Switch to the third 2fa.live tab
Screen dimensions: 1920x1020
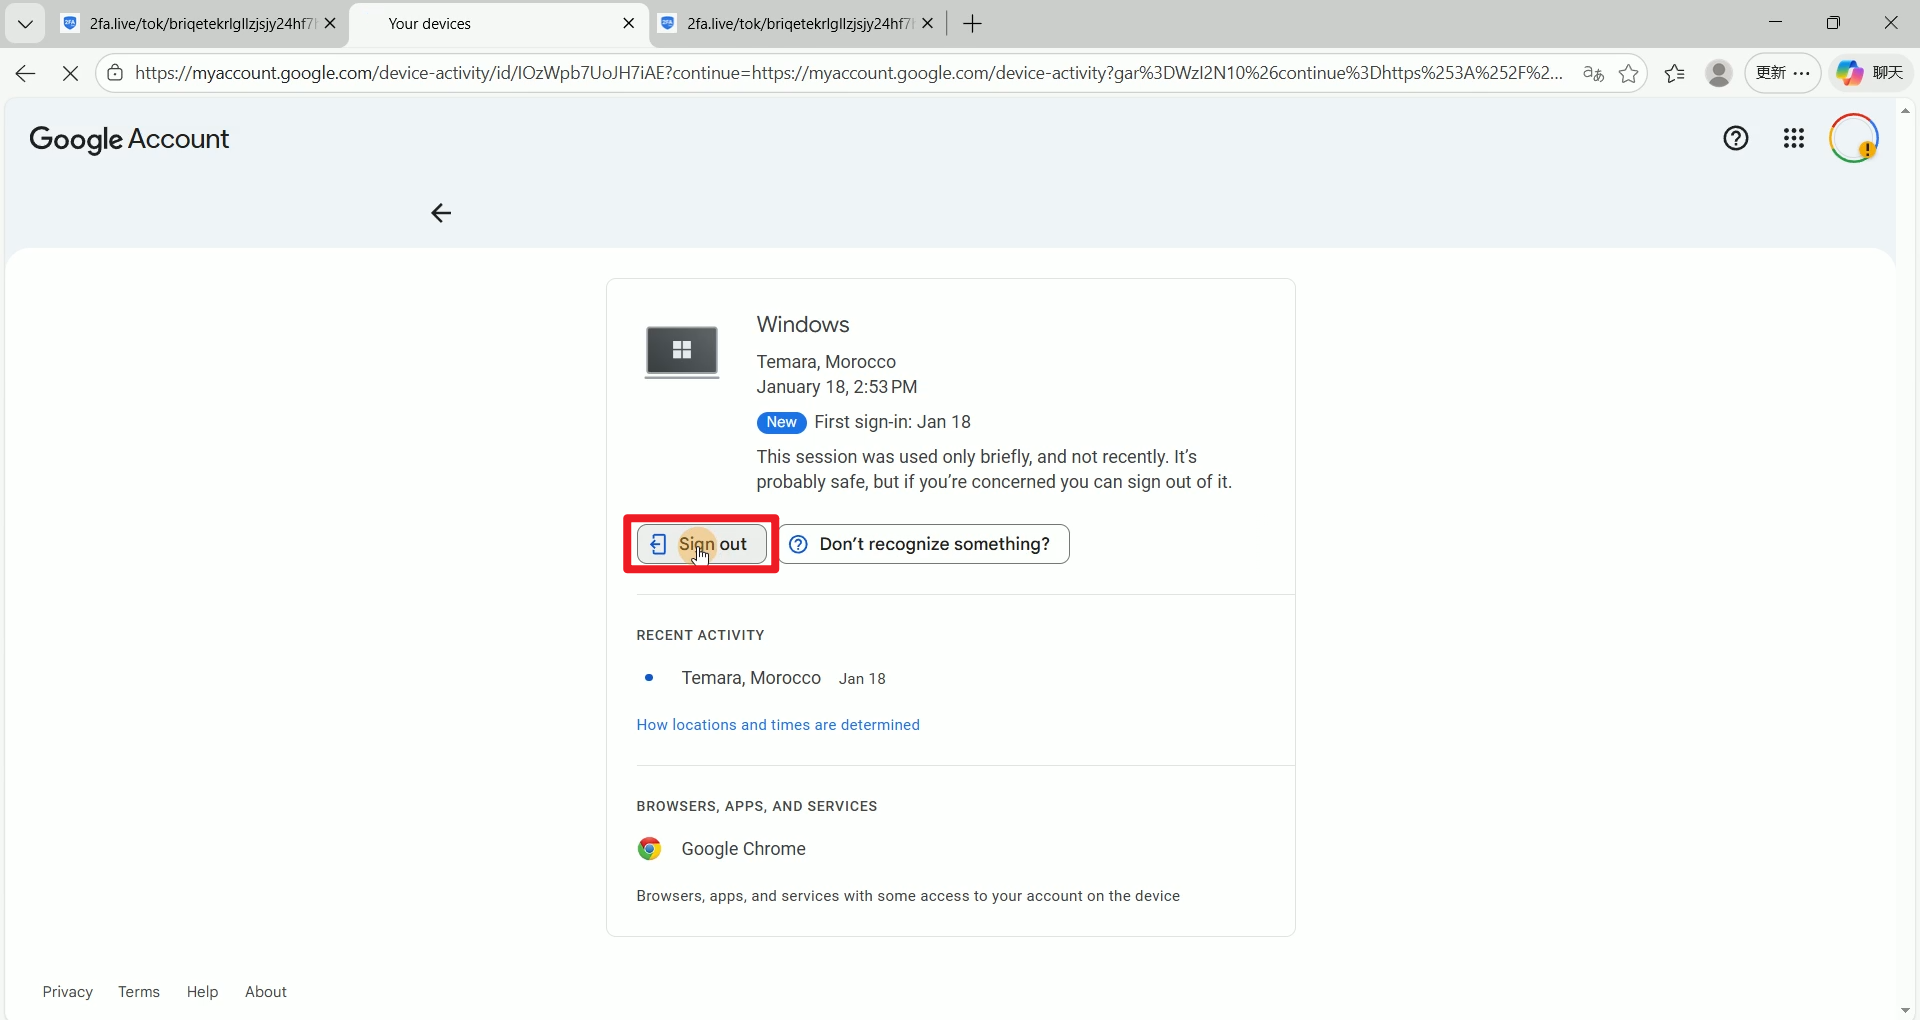pyautogui.click(x=790, y=23)
